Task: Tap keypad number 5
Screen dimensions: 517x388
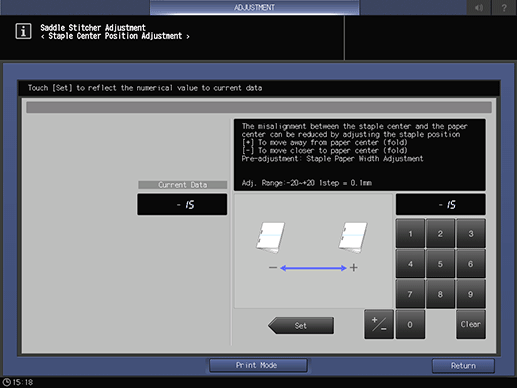Action: pos(440,264)
